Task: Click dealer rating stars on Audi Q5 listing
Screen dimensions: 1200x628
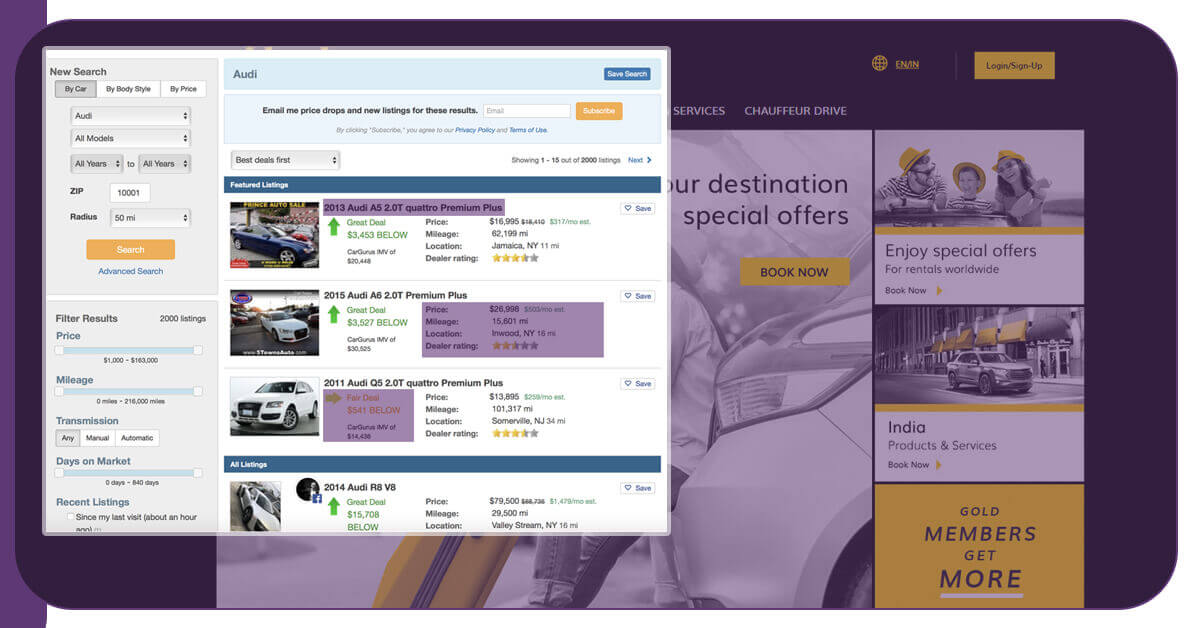Action: [514, 434]
